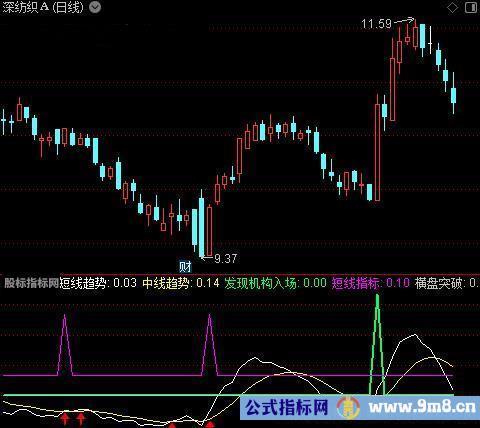Select the 横盘突破 indicator label
The image size is (480, 428).
click(x=438, y=283)
